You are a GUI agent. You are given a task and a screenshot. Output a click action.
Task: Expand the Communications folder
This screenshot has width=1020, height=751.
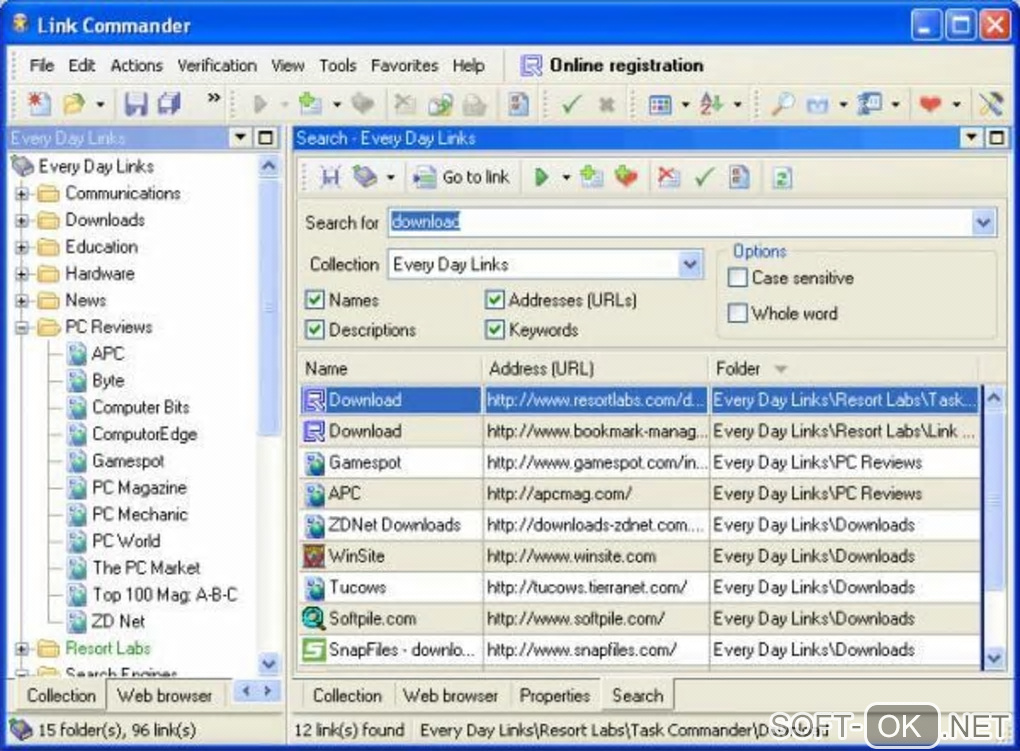point(21,194)
